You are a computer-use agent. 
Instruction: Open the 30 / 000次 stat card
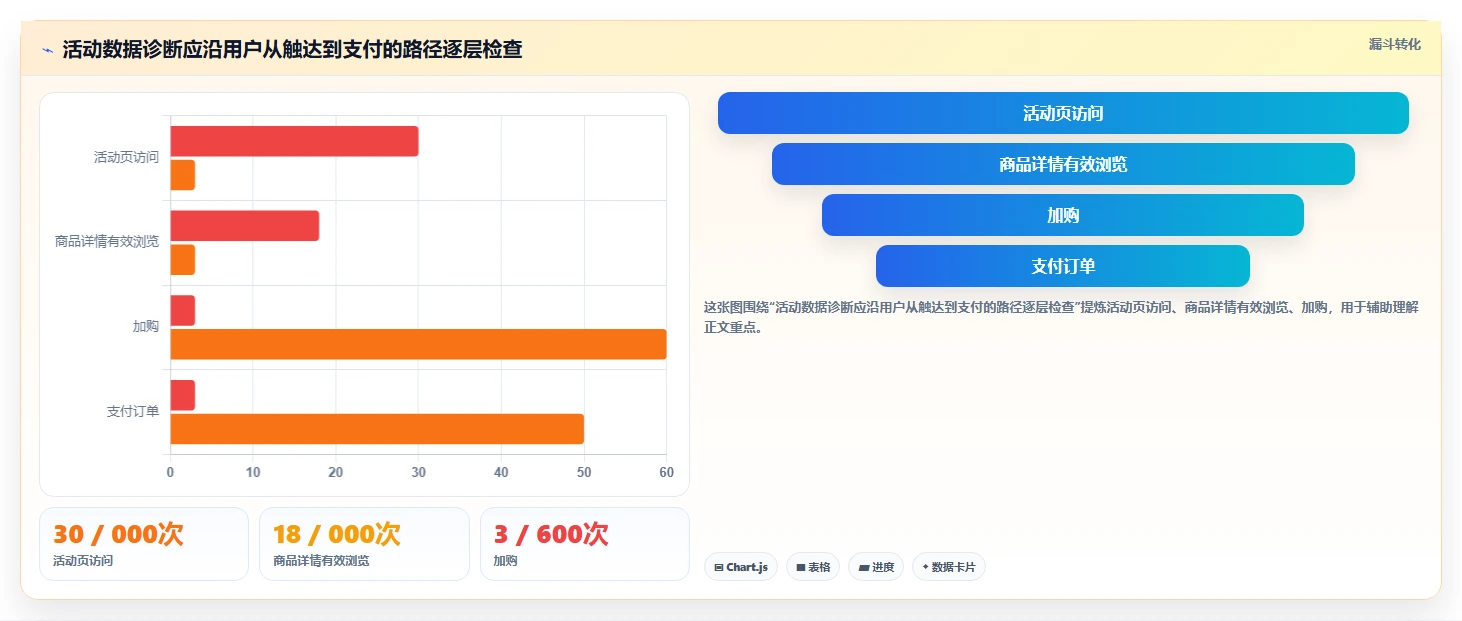coord(144,544)
